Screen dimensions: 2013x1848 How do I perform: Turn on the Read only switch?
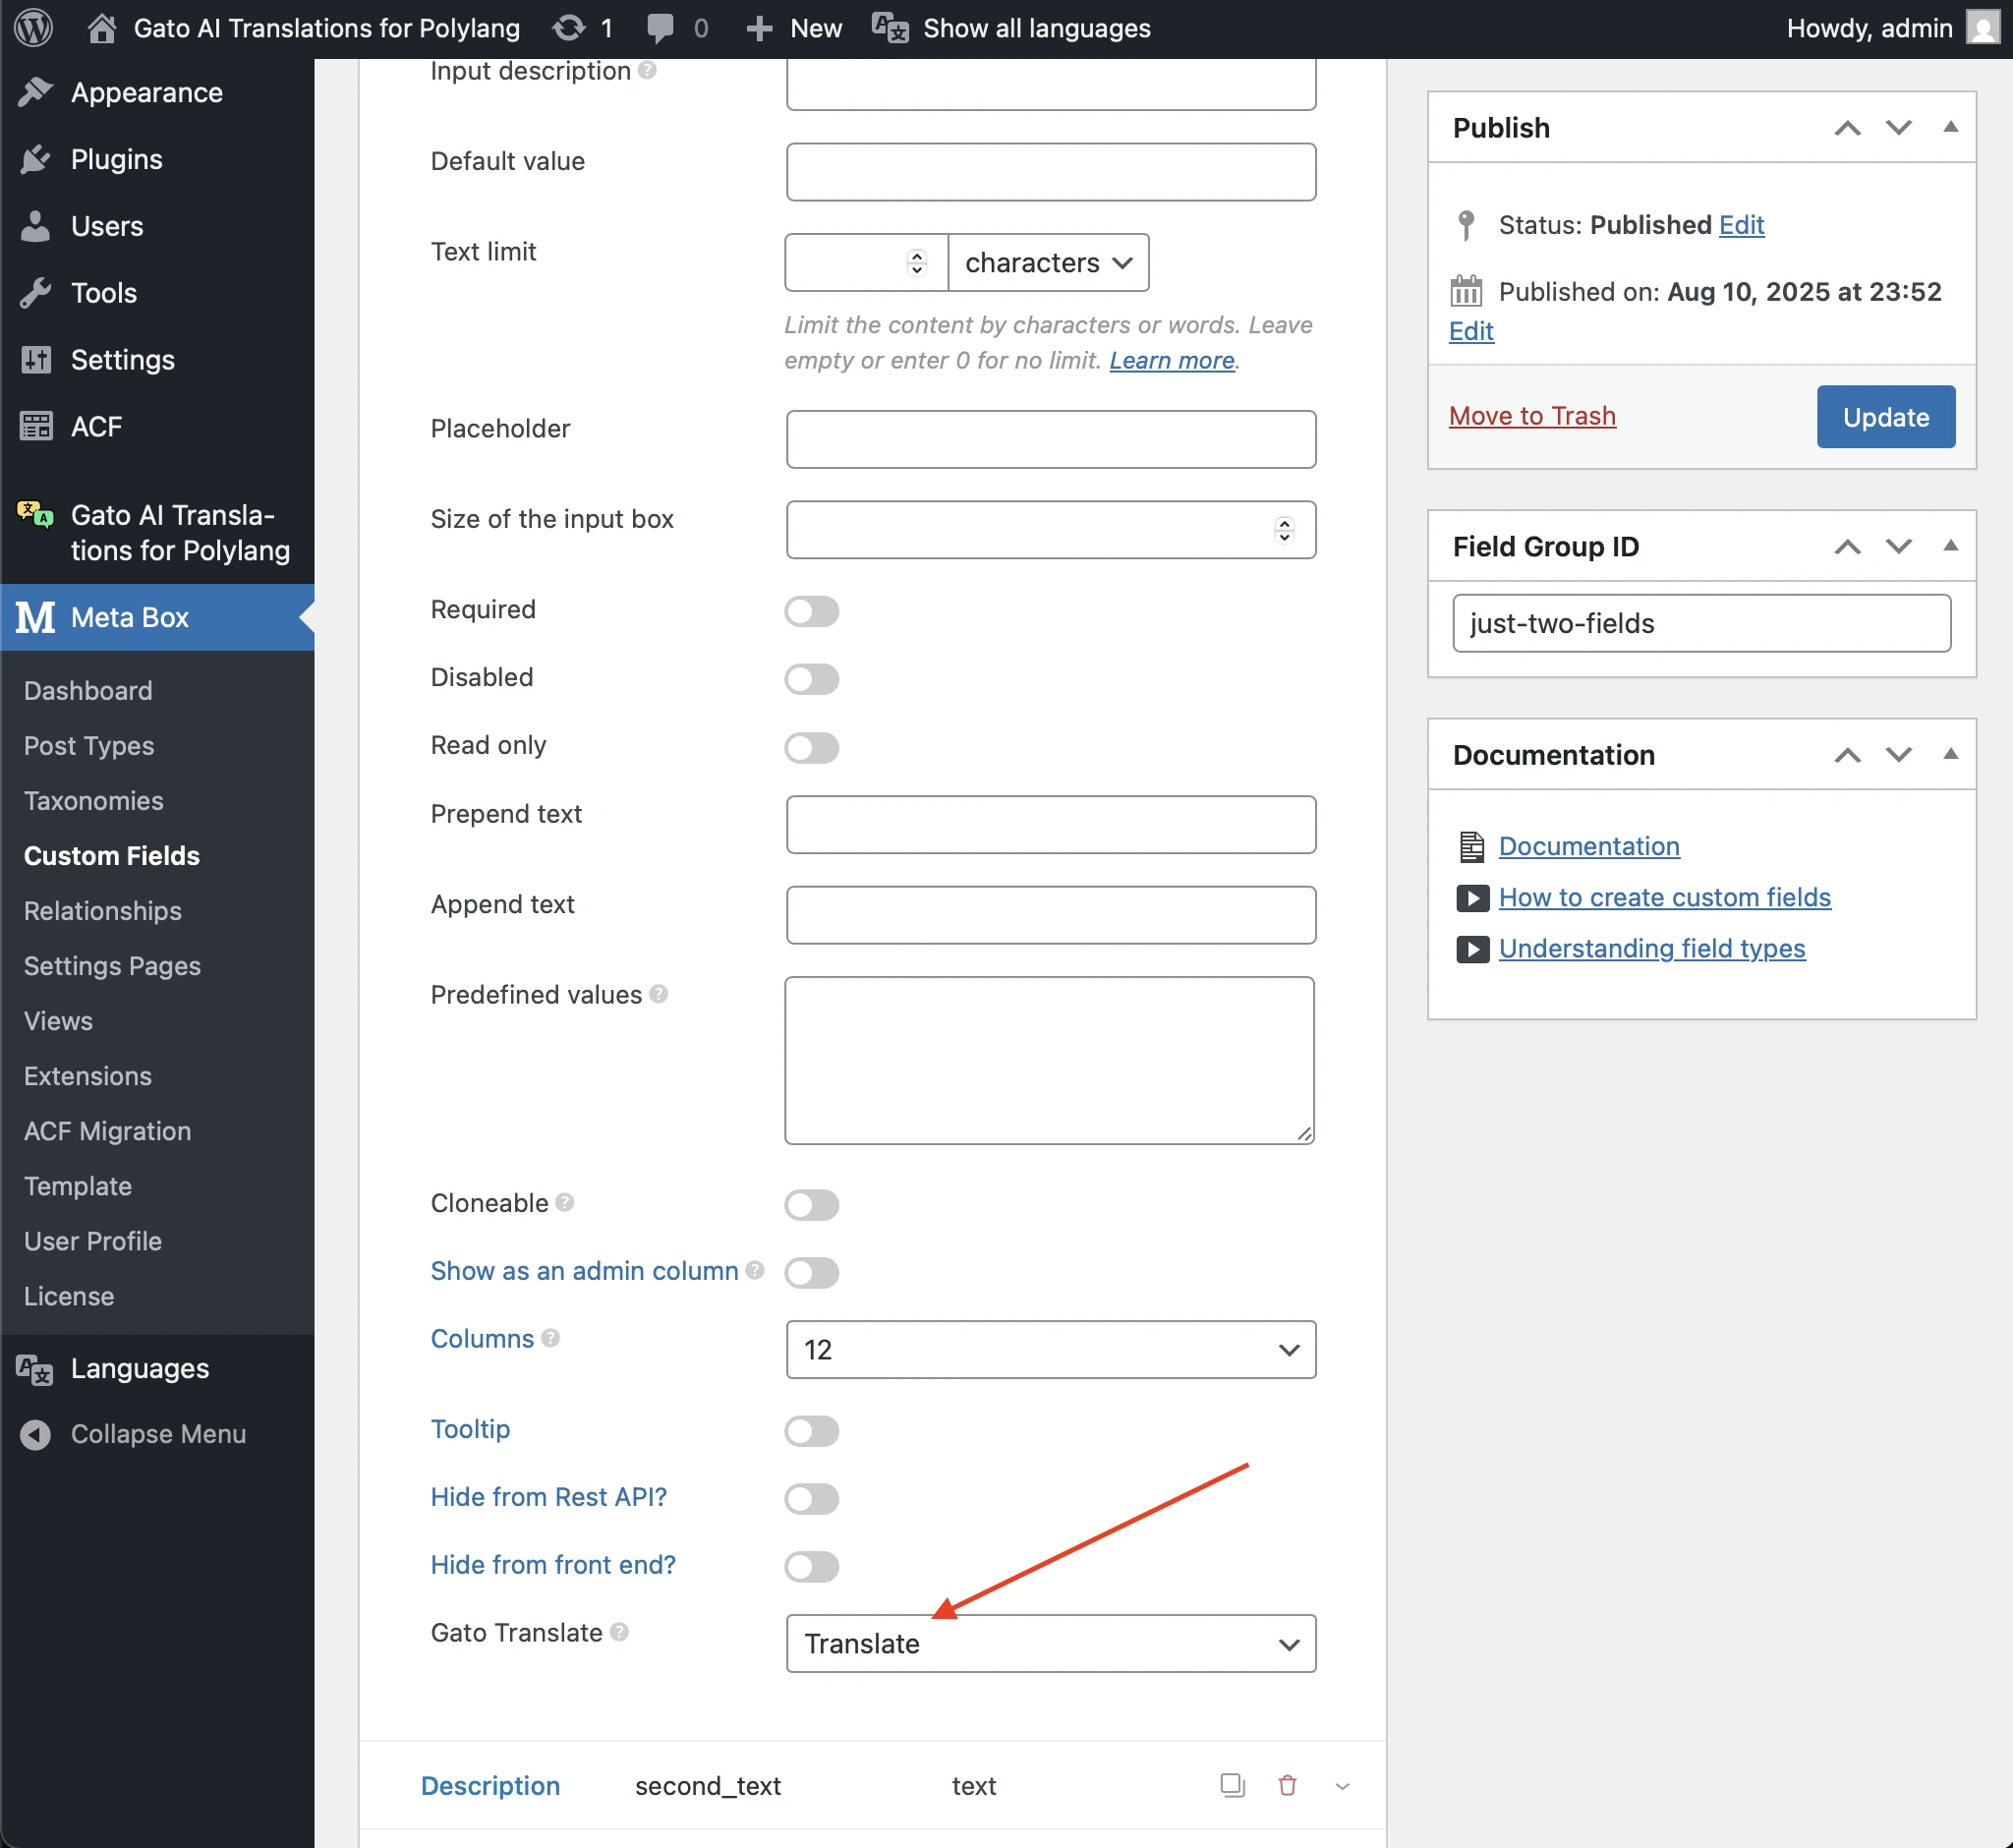pyautogui.click(x=811, y=747)
